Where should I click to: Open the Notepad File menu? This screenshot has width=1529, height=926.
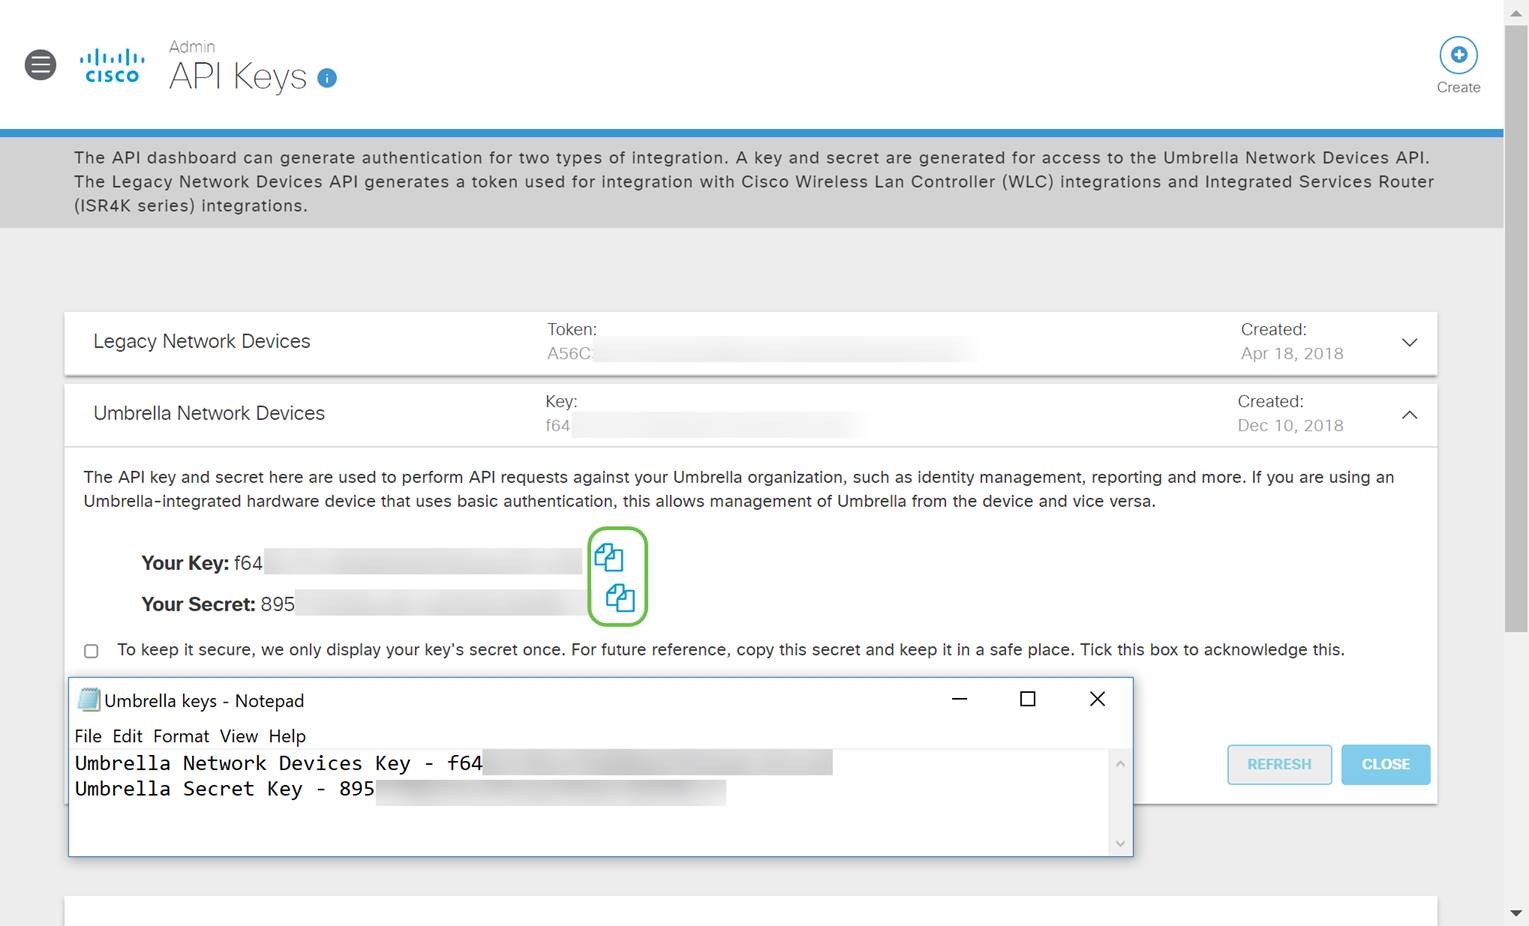pyautogui.click(x=88, y=736)
